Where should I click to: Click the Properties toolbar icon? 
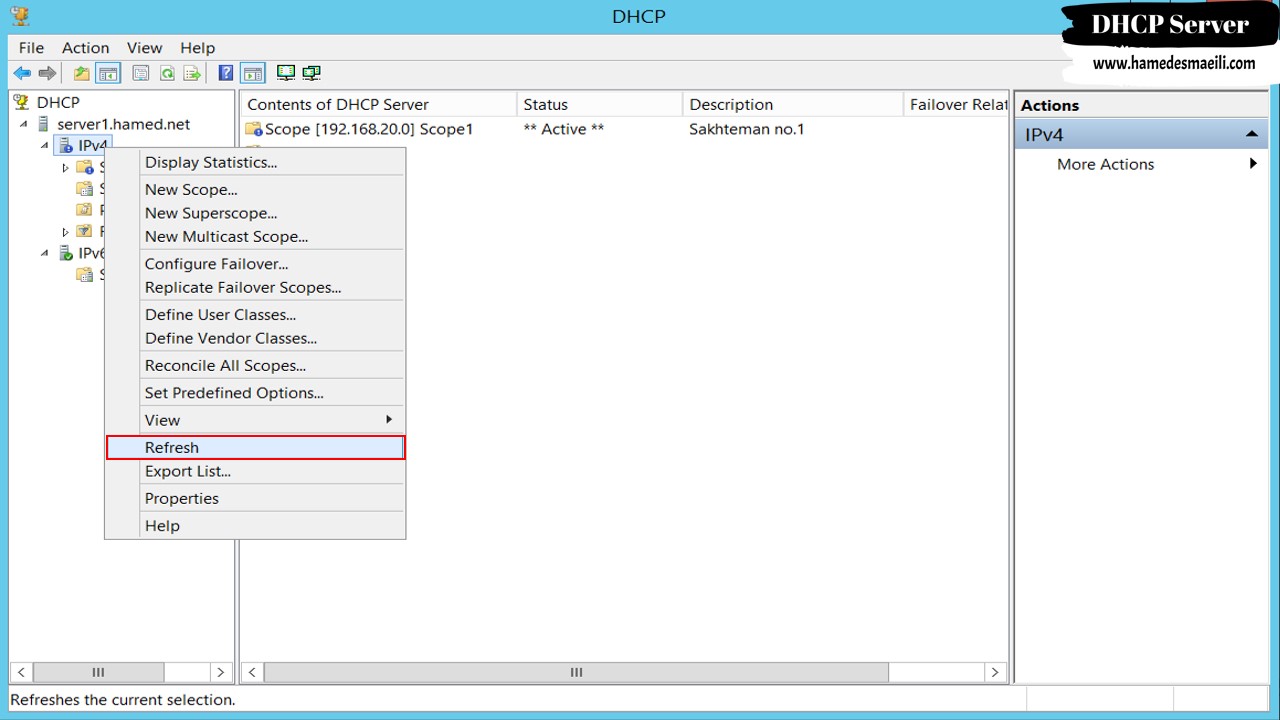point(141,73)
